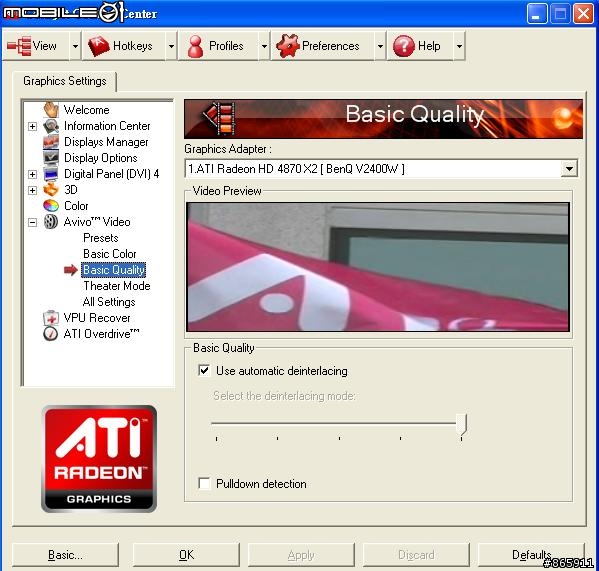Select VPU Recover text in tree
Image resolution: width=599 pixels, height=571 pixels.
(97, 318)
